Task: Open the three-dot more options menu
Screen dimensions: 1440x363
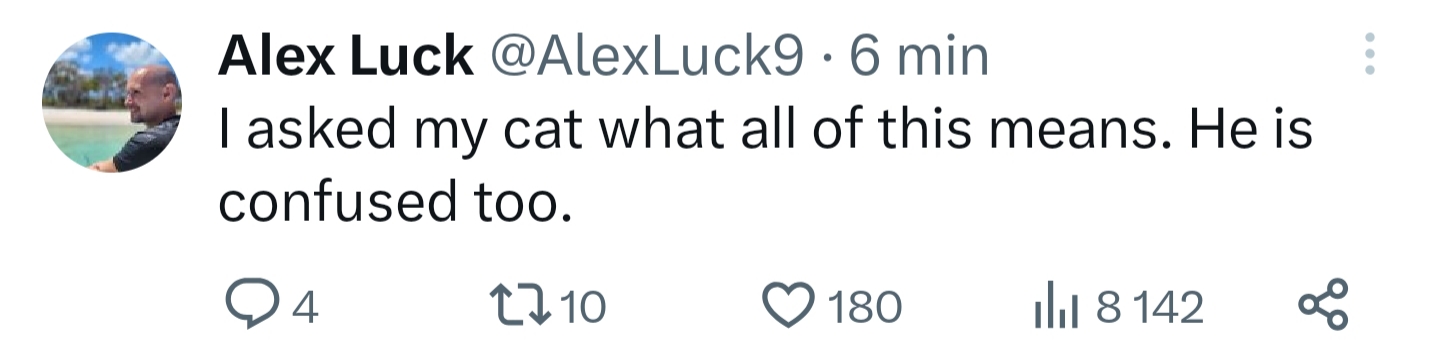Action: 1370,54
